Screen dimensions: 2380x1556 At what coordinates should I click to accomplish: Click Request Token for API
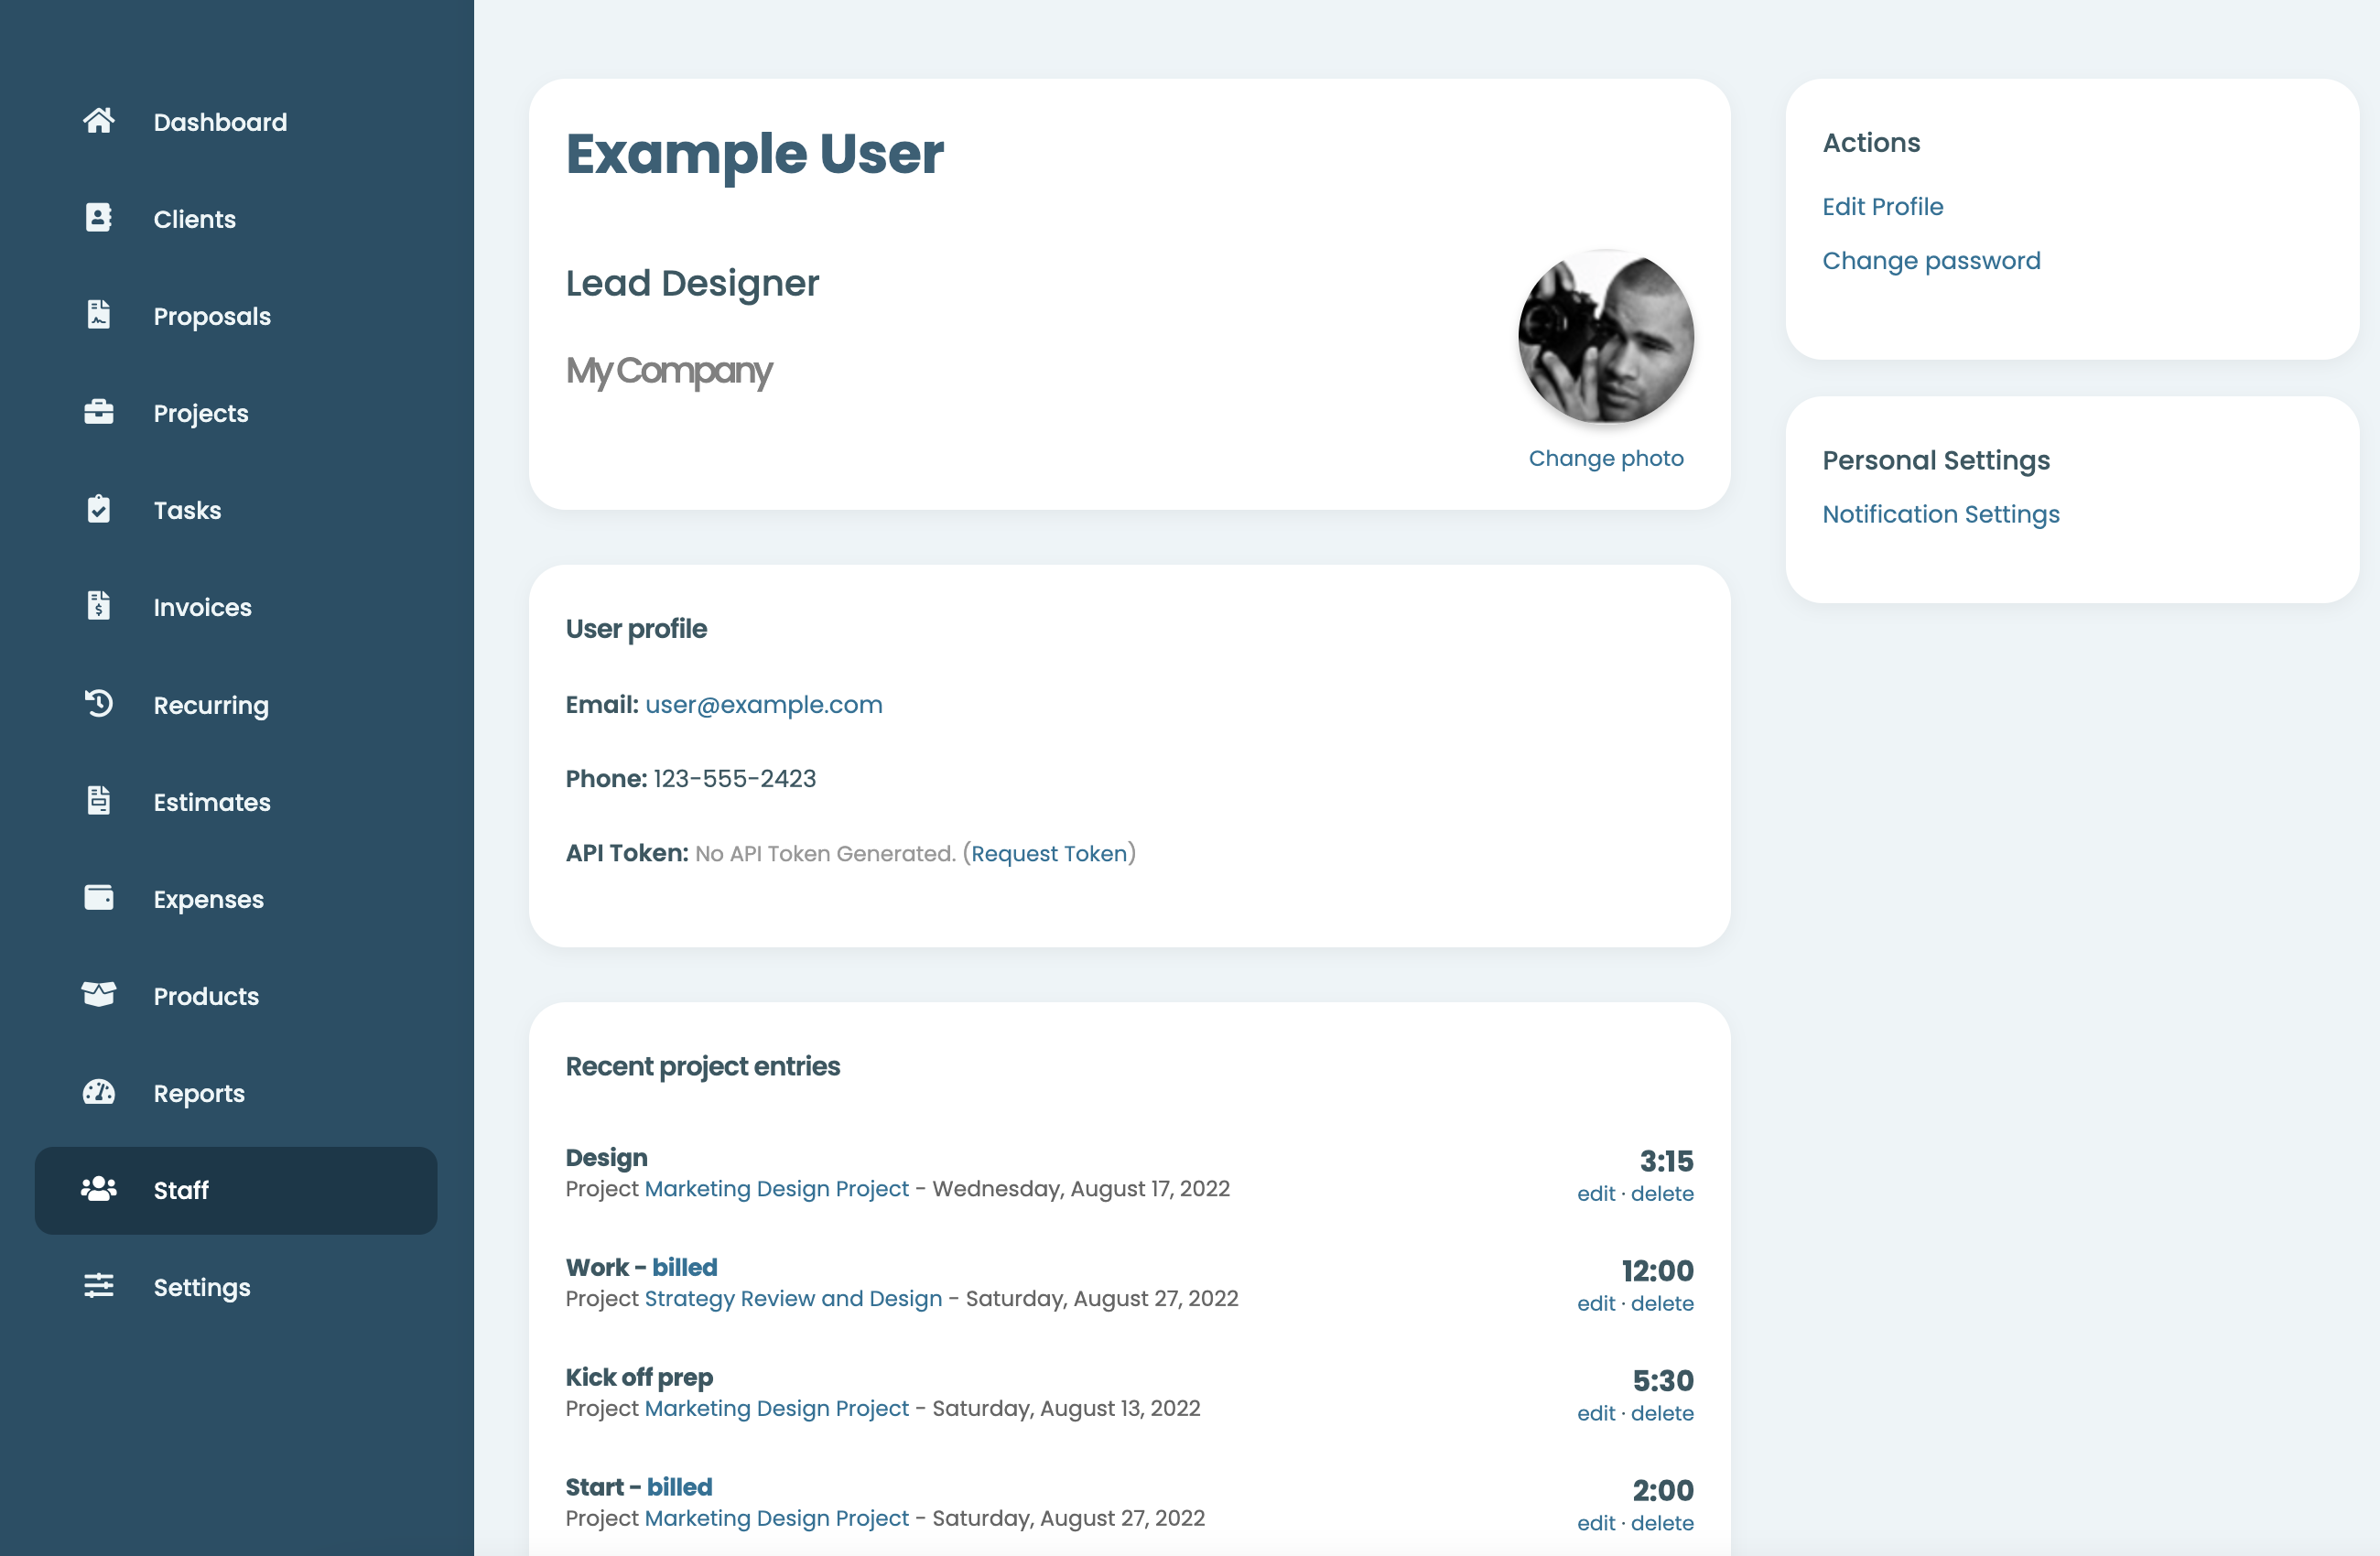coord(1048,854)
